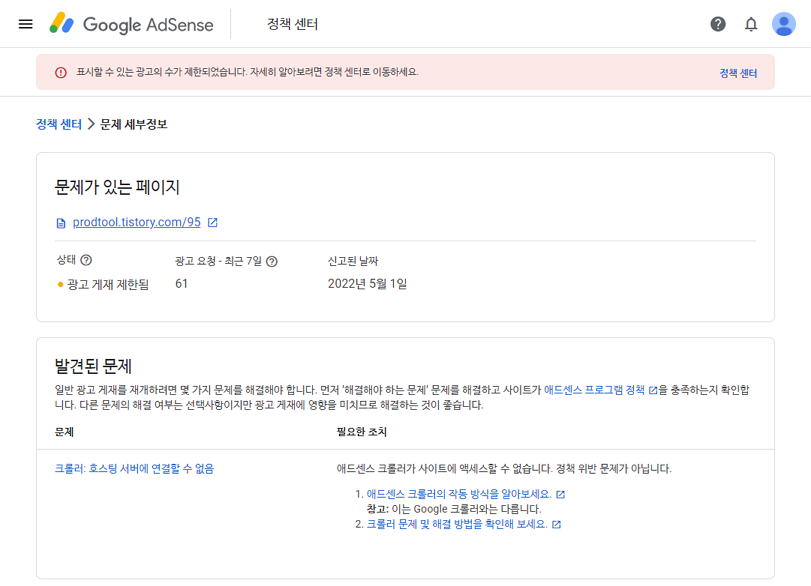Open the navigation hamburger menu
Image resolution: width=811 pixels, height=586 pixels.
tap(25, 24)
